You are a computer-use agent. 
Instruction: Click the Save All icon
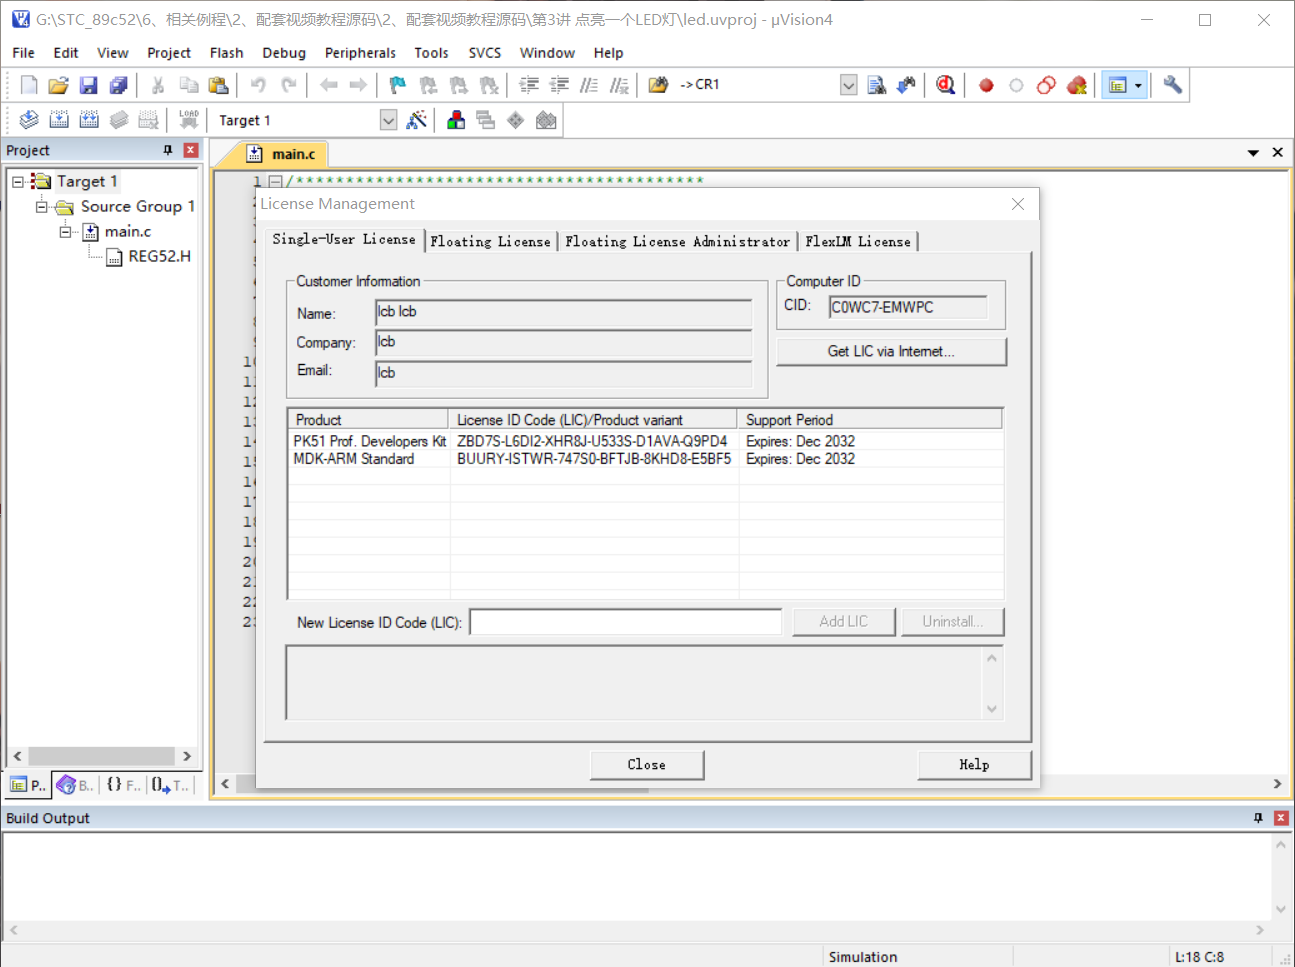coord(119,85)
